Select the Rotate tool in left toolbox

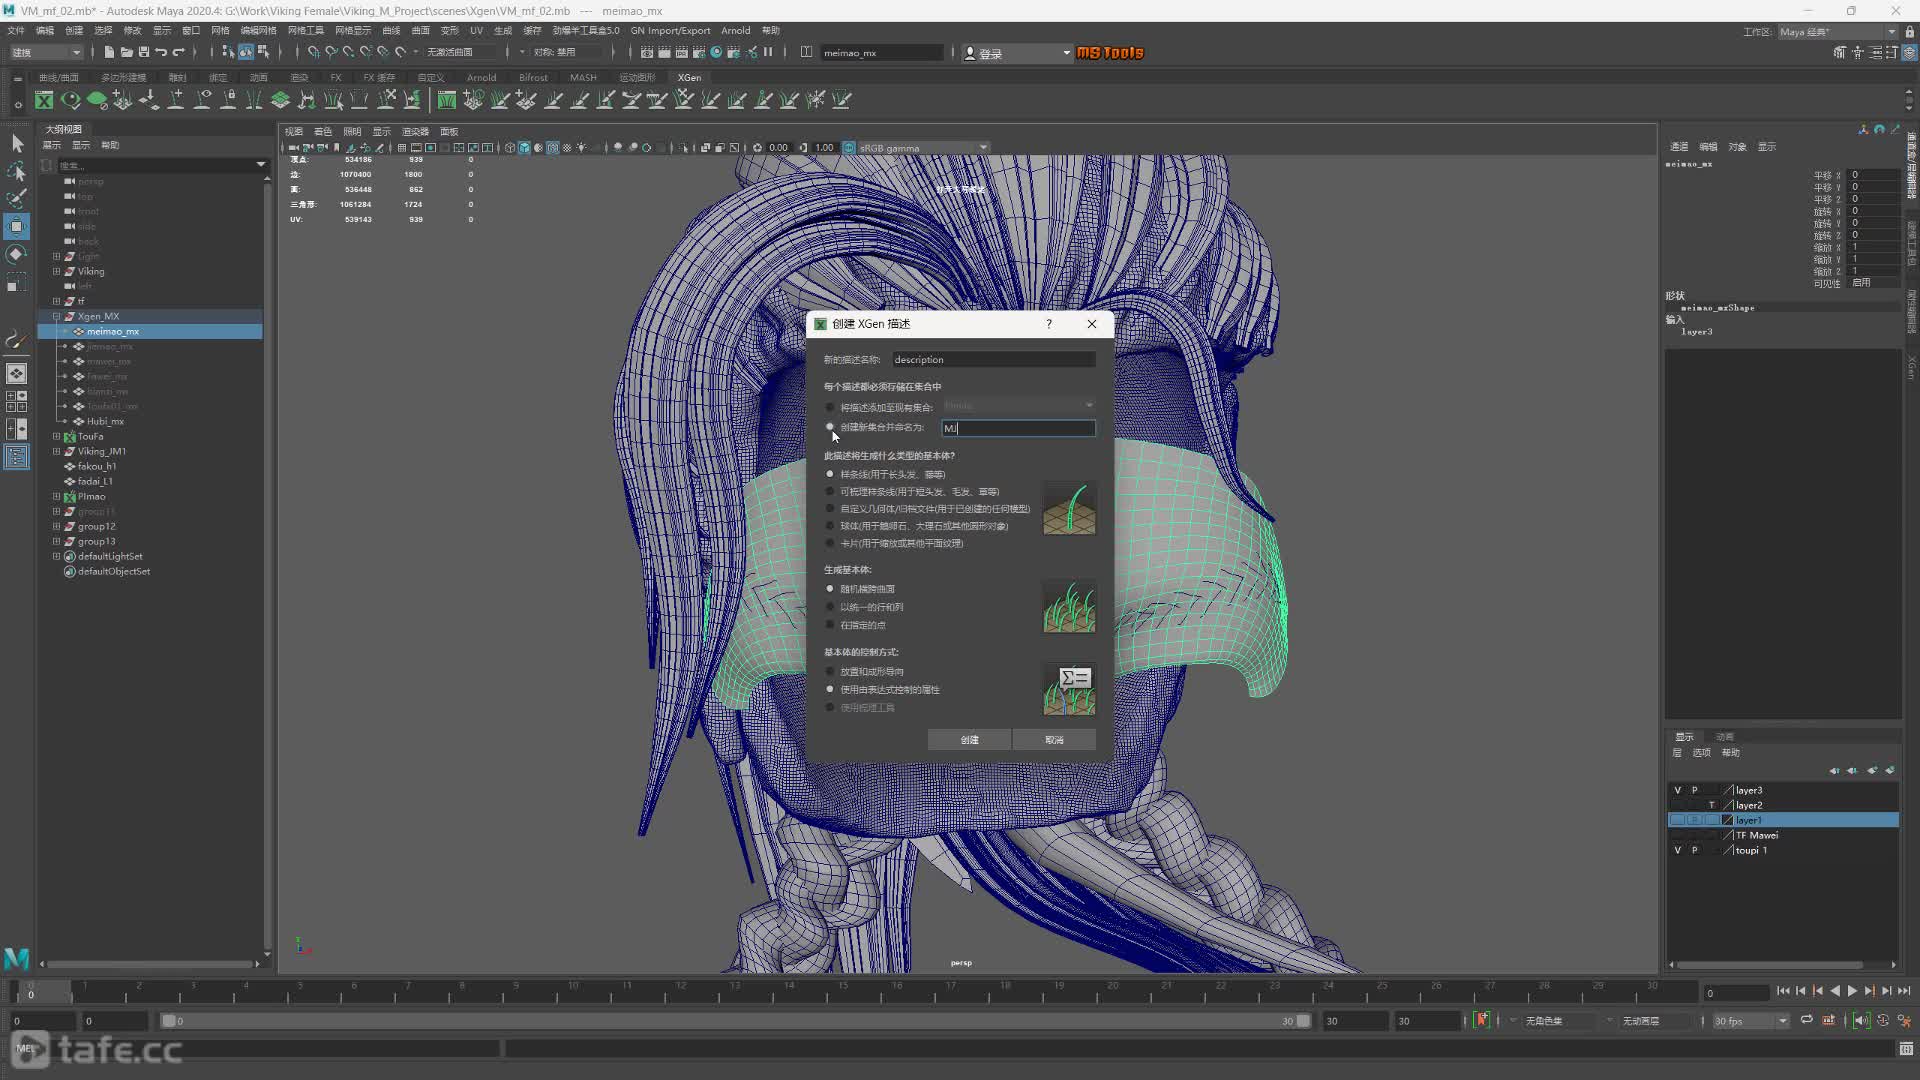pos(16,255)
